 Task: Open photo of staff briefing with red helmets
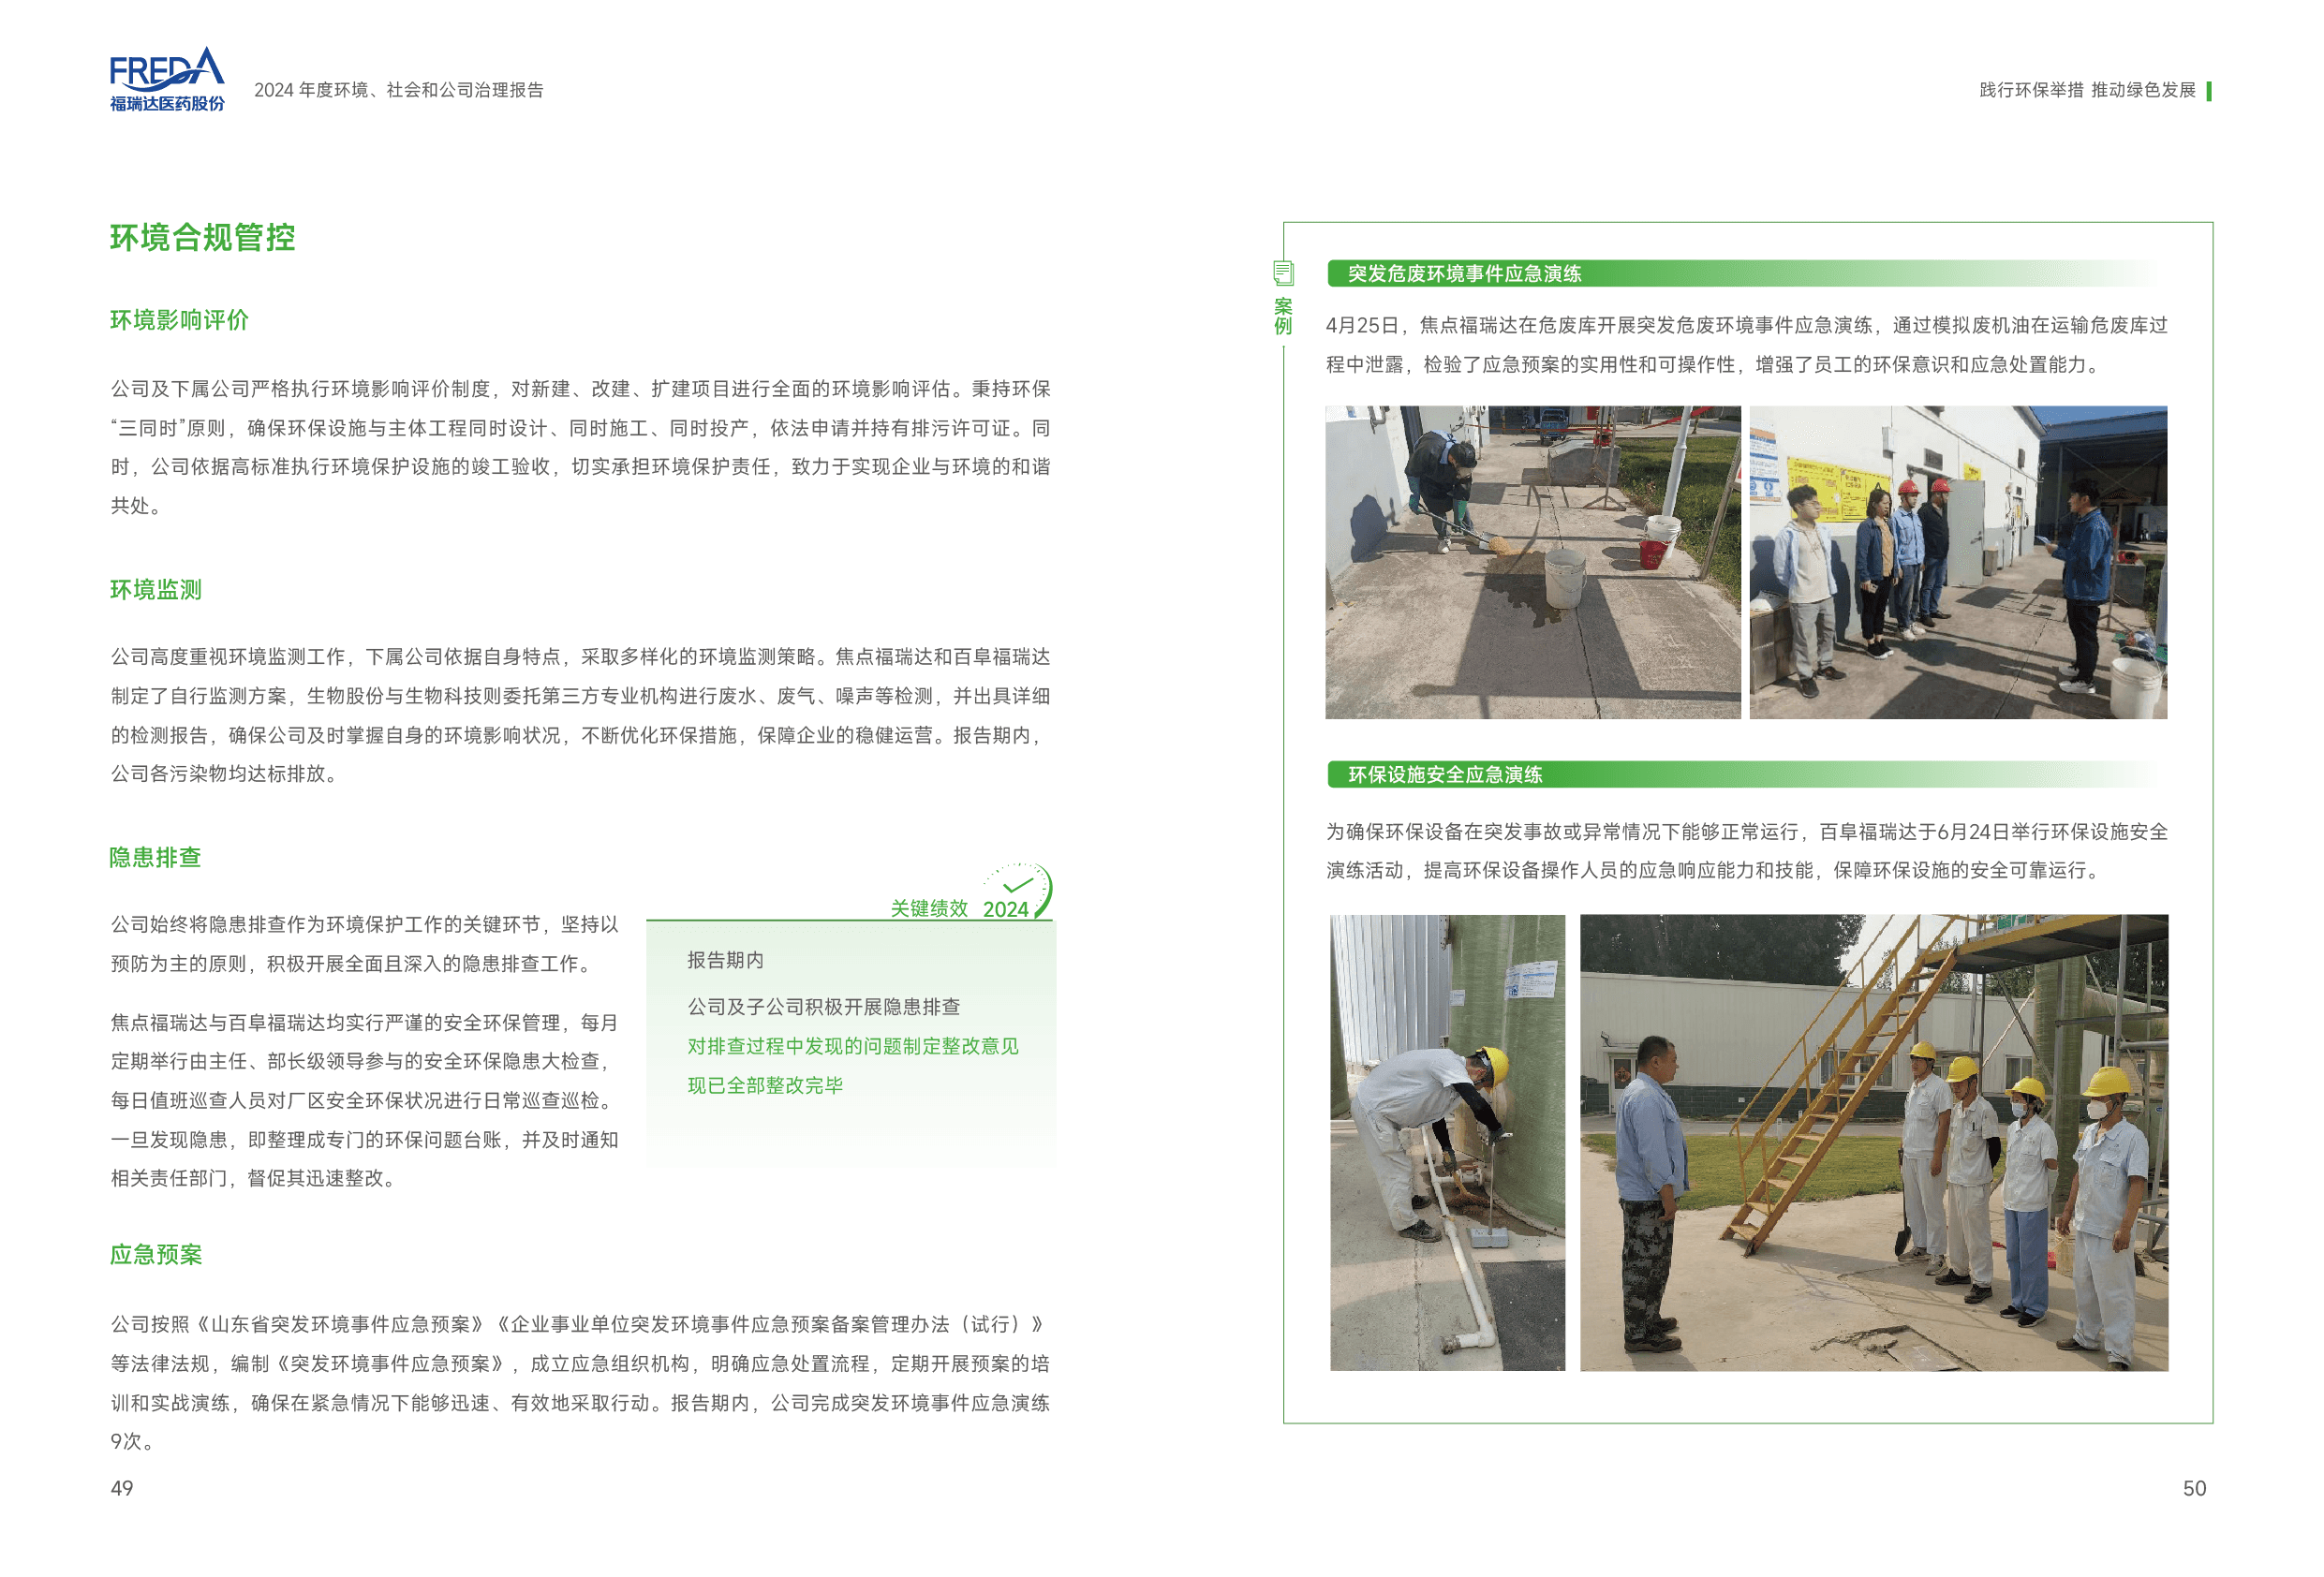(1957, 562)
